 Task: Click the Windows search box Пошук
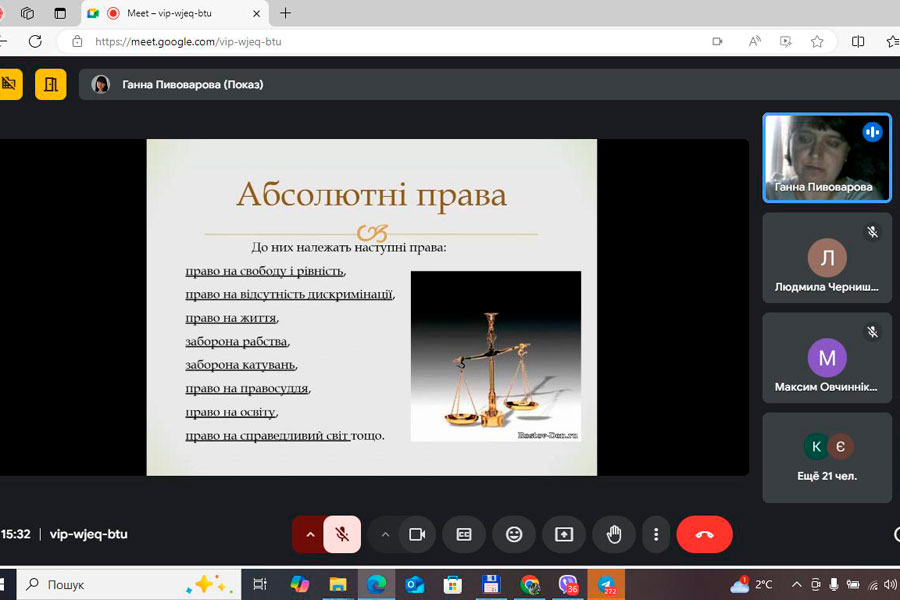click(x=129, y=584)
